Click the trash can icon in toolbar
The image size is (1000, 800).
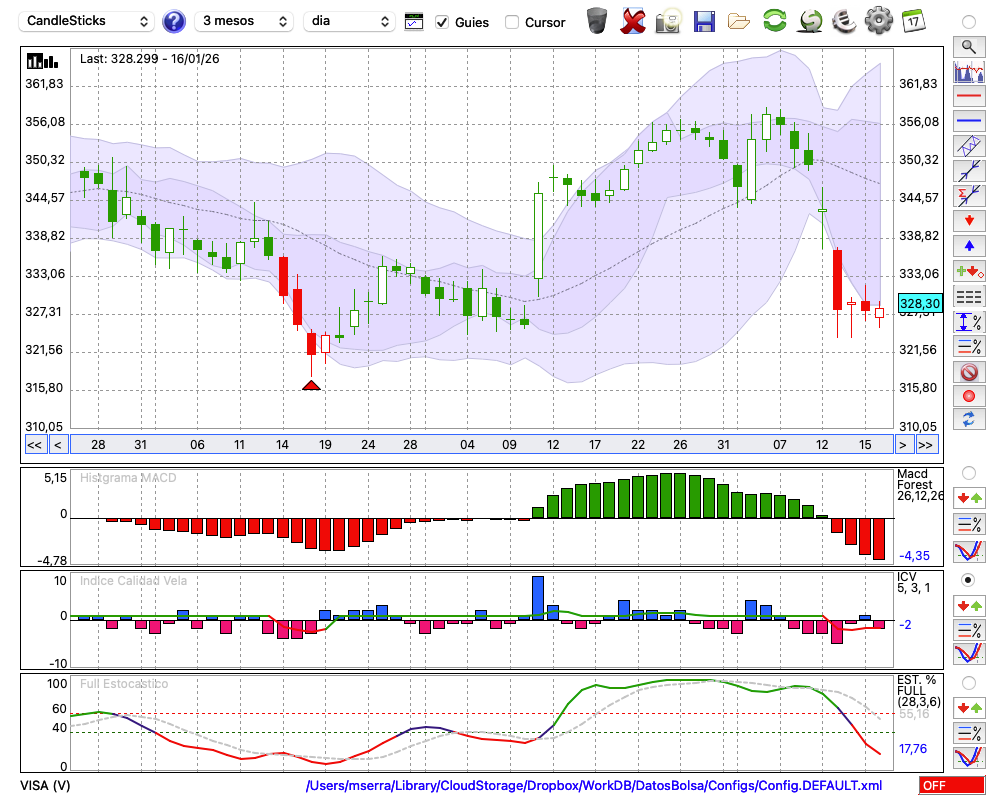597,21
